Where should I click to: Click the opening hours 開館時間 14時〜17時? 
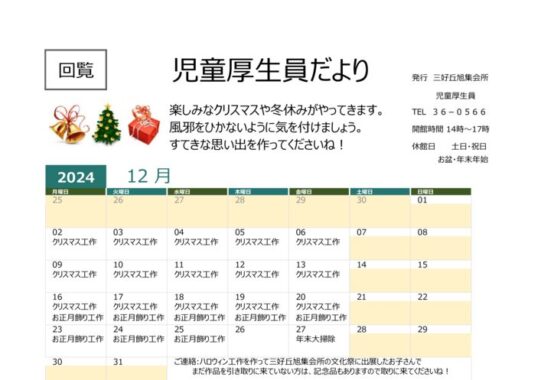(450, 129)
